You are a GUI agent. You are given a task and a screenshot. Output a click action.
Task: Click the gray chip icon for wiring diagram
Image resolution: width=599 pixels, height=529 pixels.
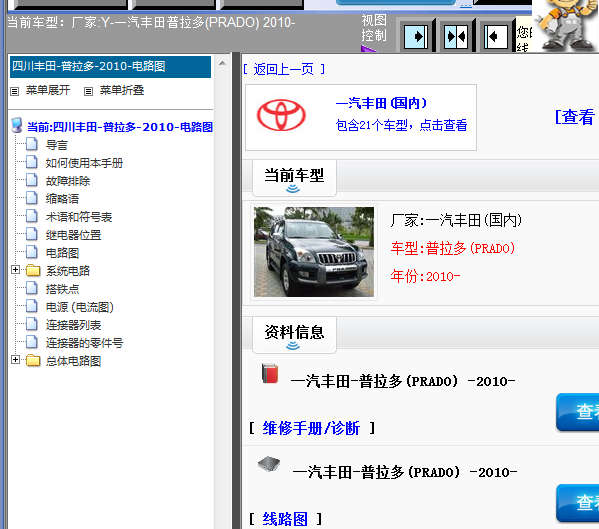tap(269, 464)
